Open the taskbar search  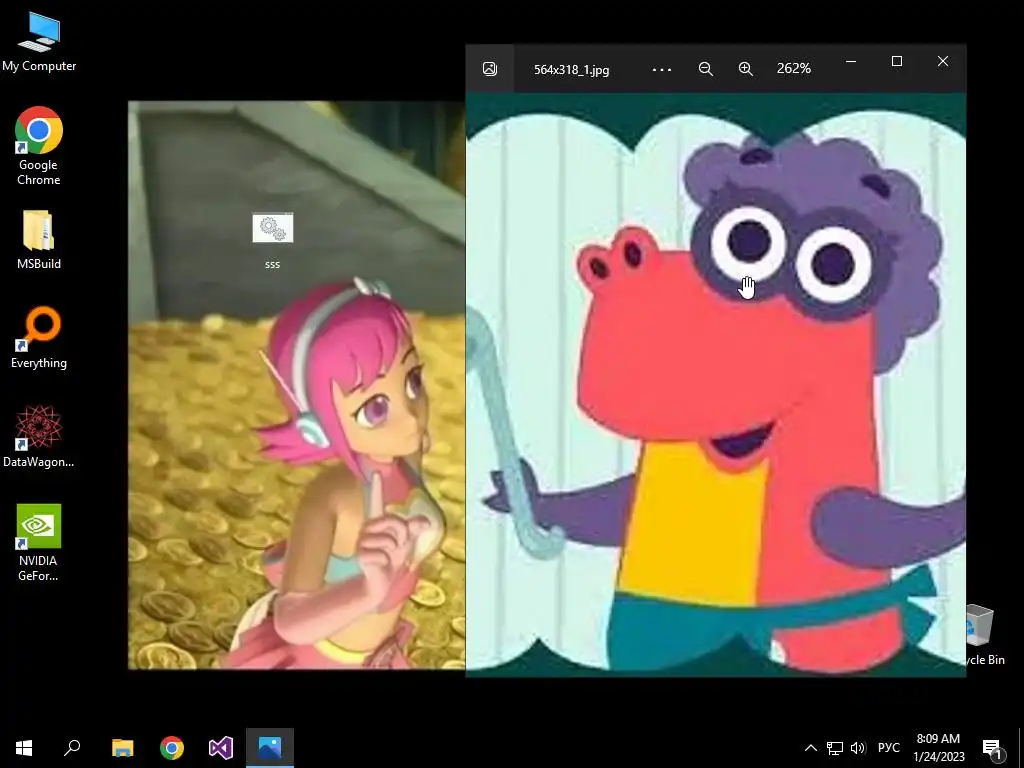[72, 748]
